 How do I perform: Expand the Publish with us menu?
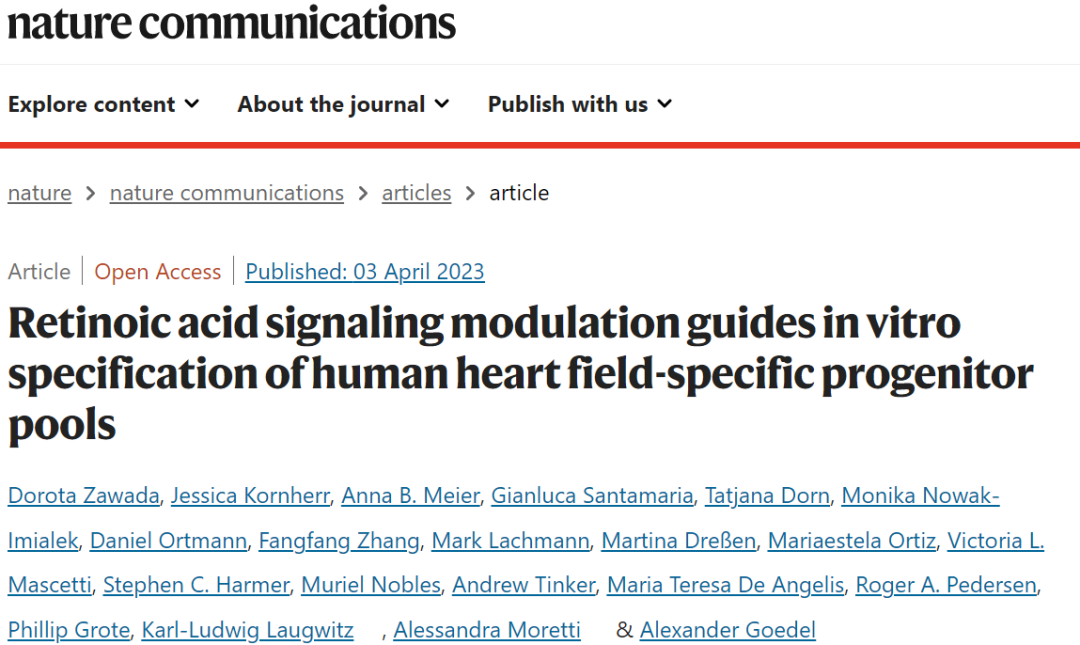point(579,104)
